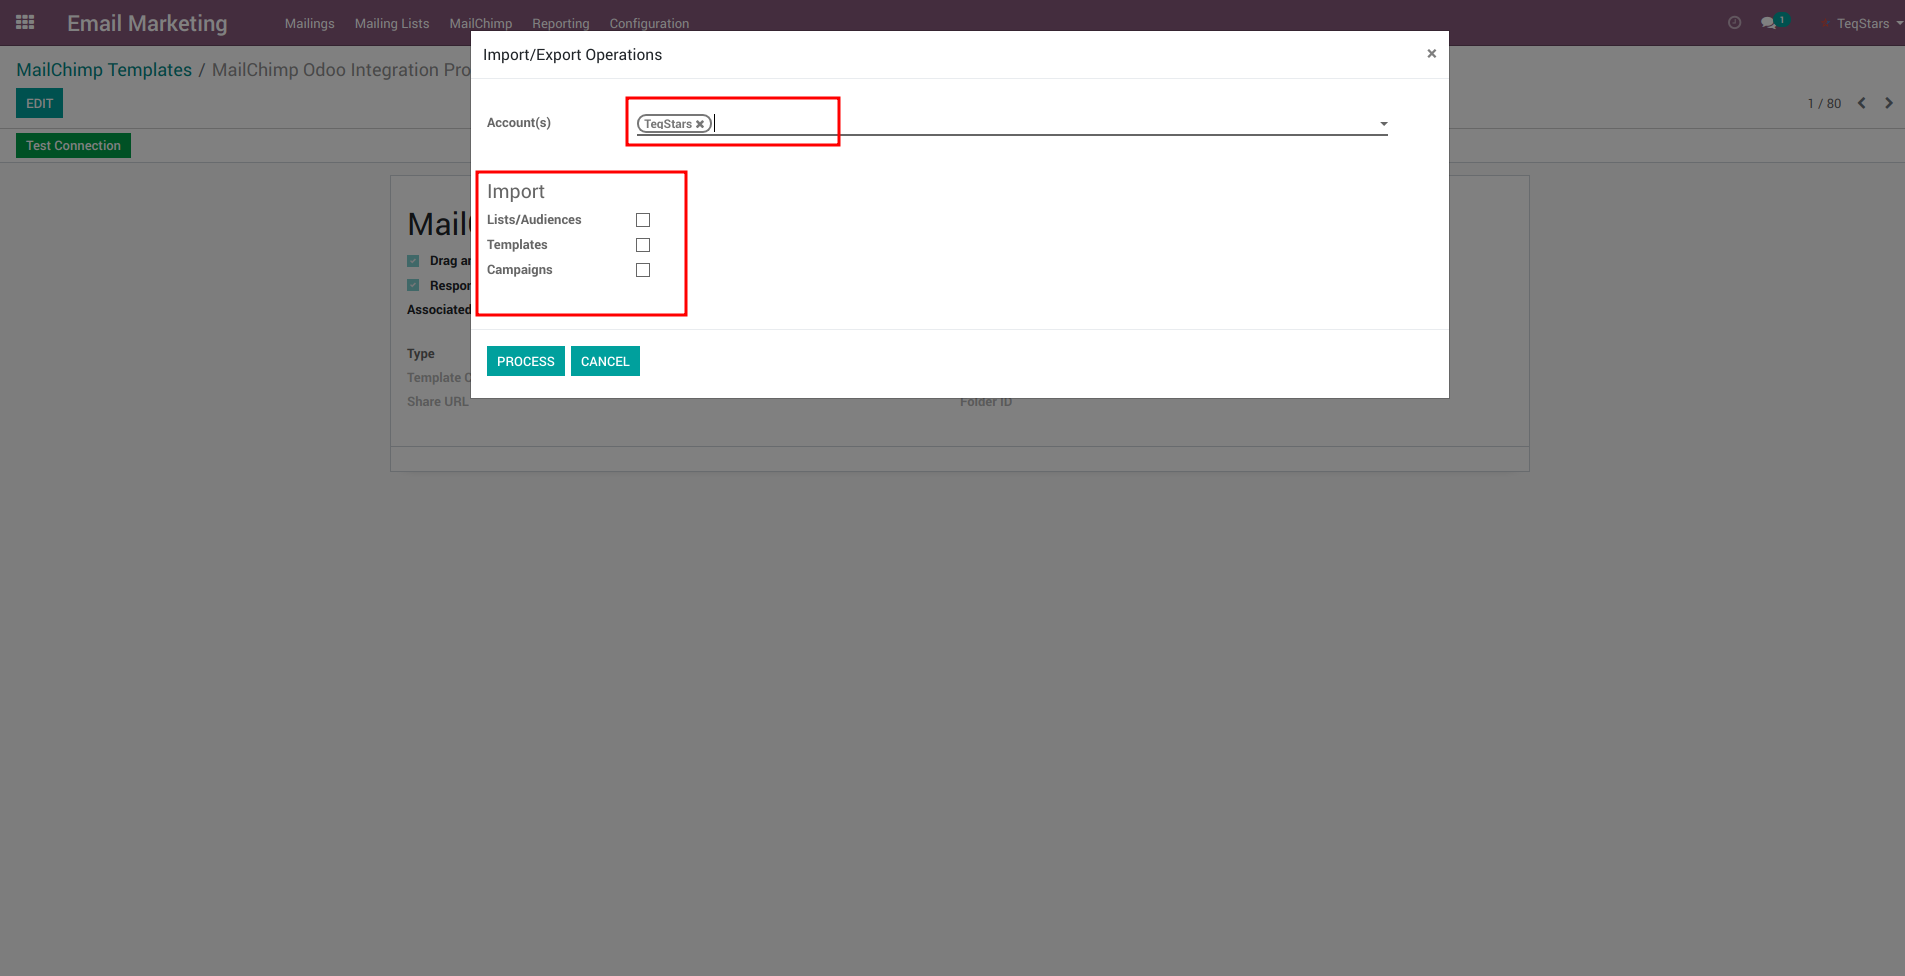The image size is (1905, 976).
Task: Open the apps grid menu icon
Action: point(25,22)
